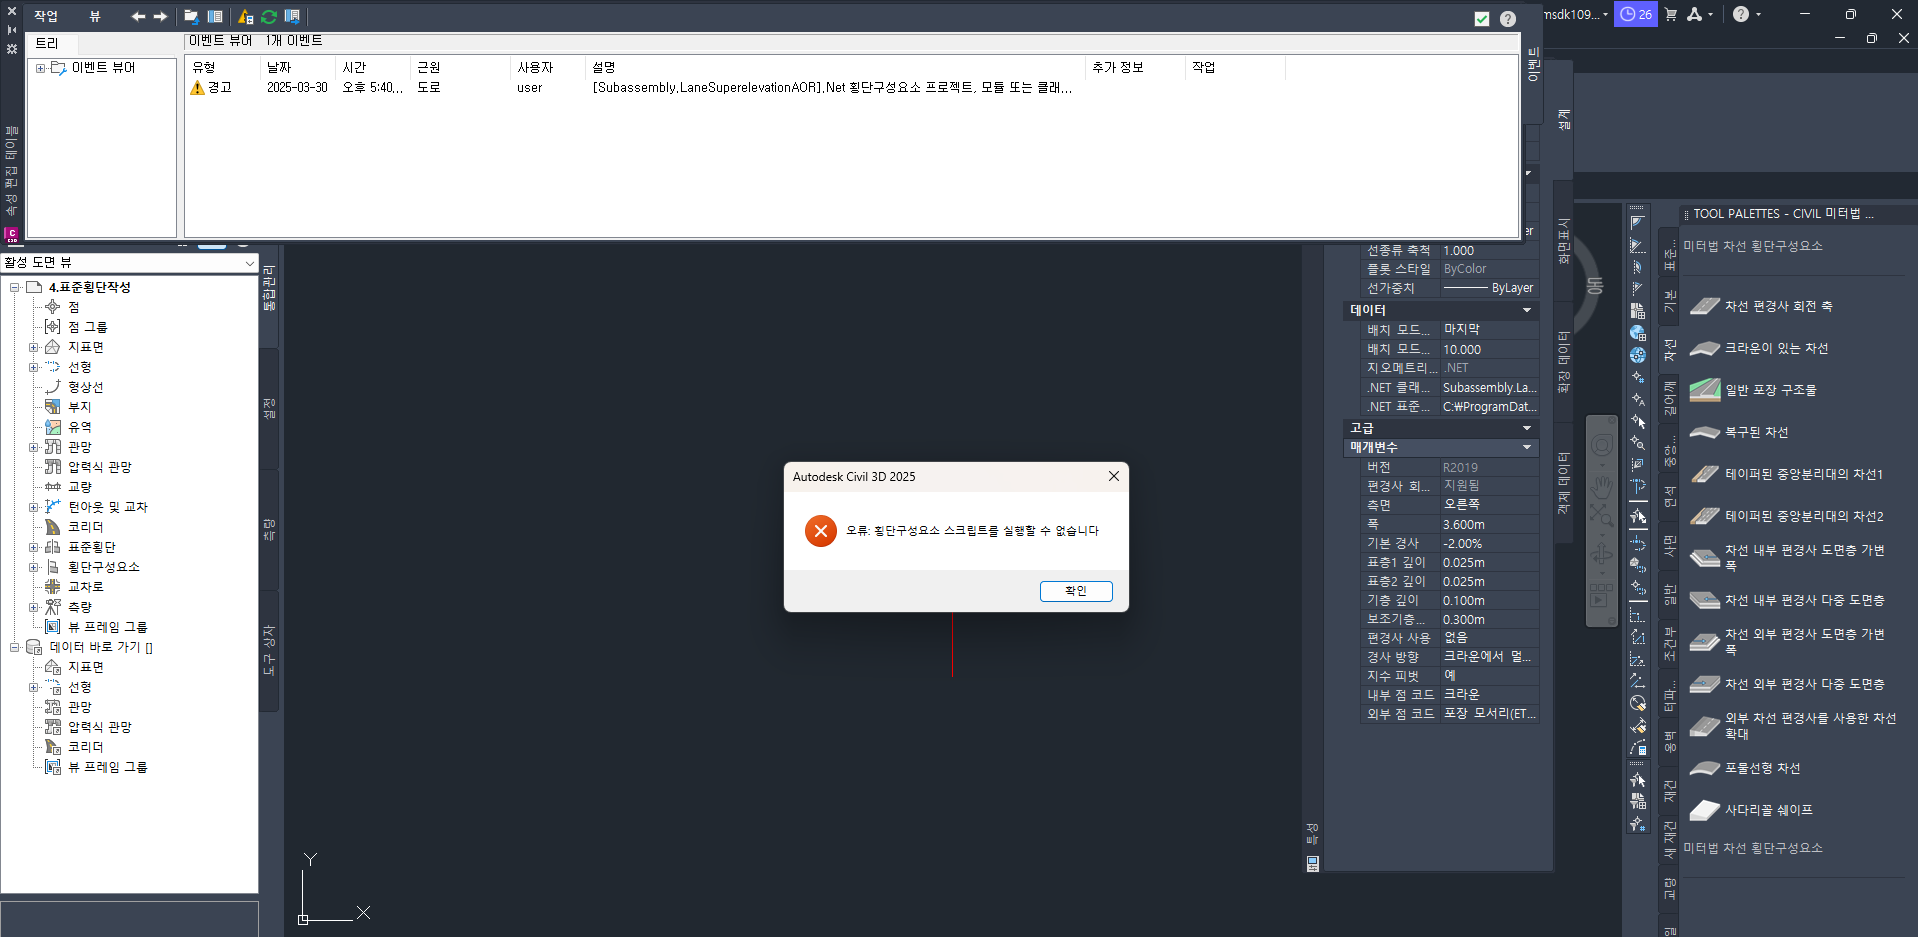The height and width of the screenshot is (937, 1918).
Task: Click the 선가중치 ByLayer value
Action: 1488,288
